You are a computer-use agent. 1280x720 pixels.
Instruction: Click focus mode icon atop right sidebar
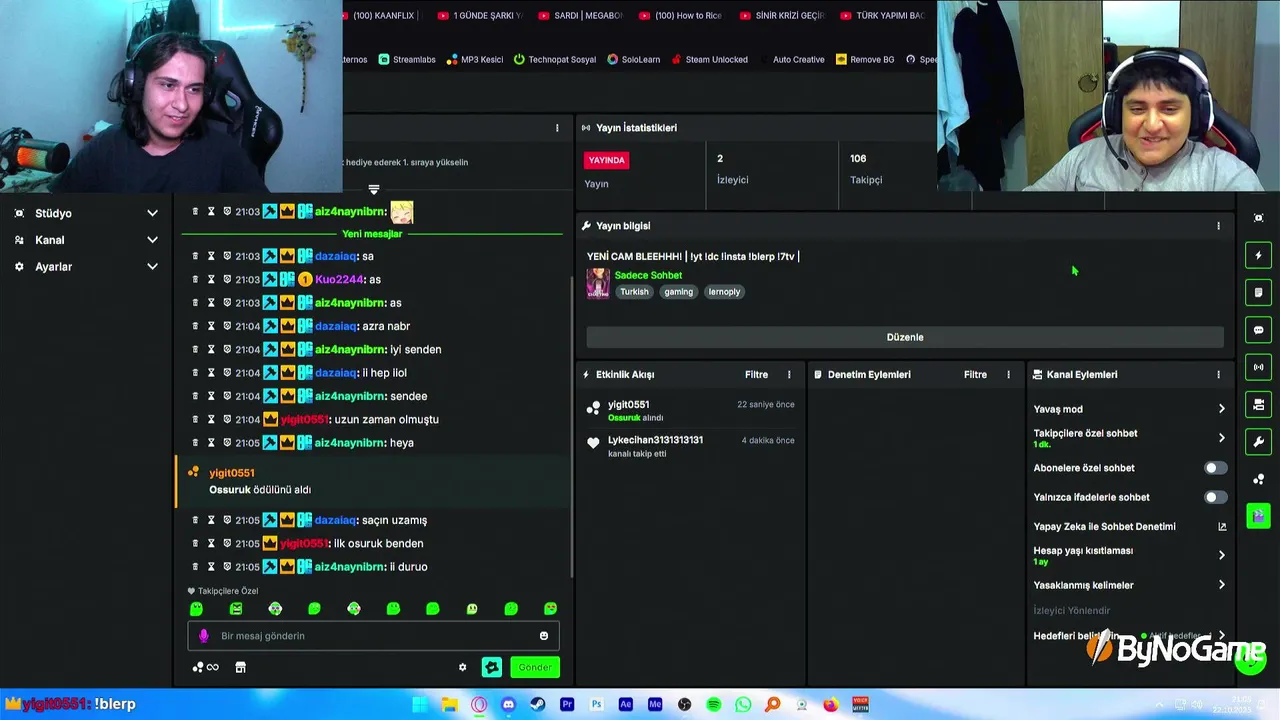pyautogui.click(x=1258, y=218)
